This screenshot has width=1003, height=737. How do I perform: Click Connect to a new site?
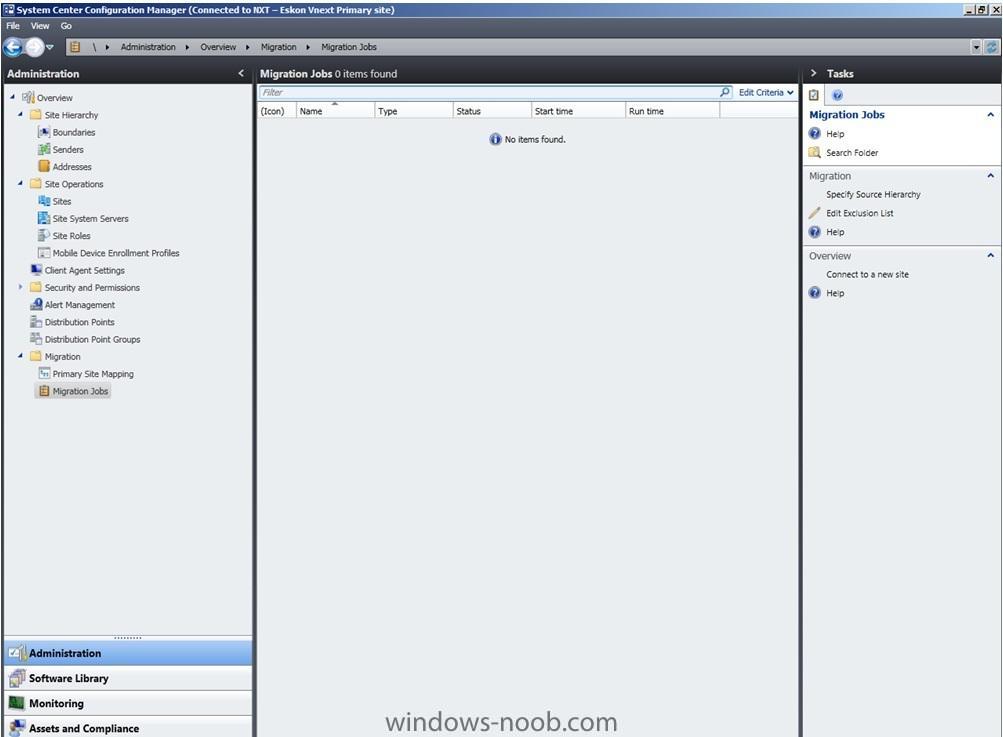tap(867, 274)
